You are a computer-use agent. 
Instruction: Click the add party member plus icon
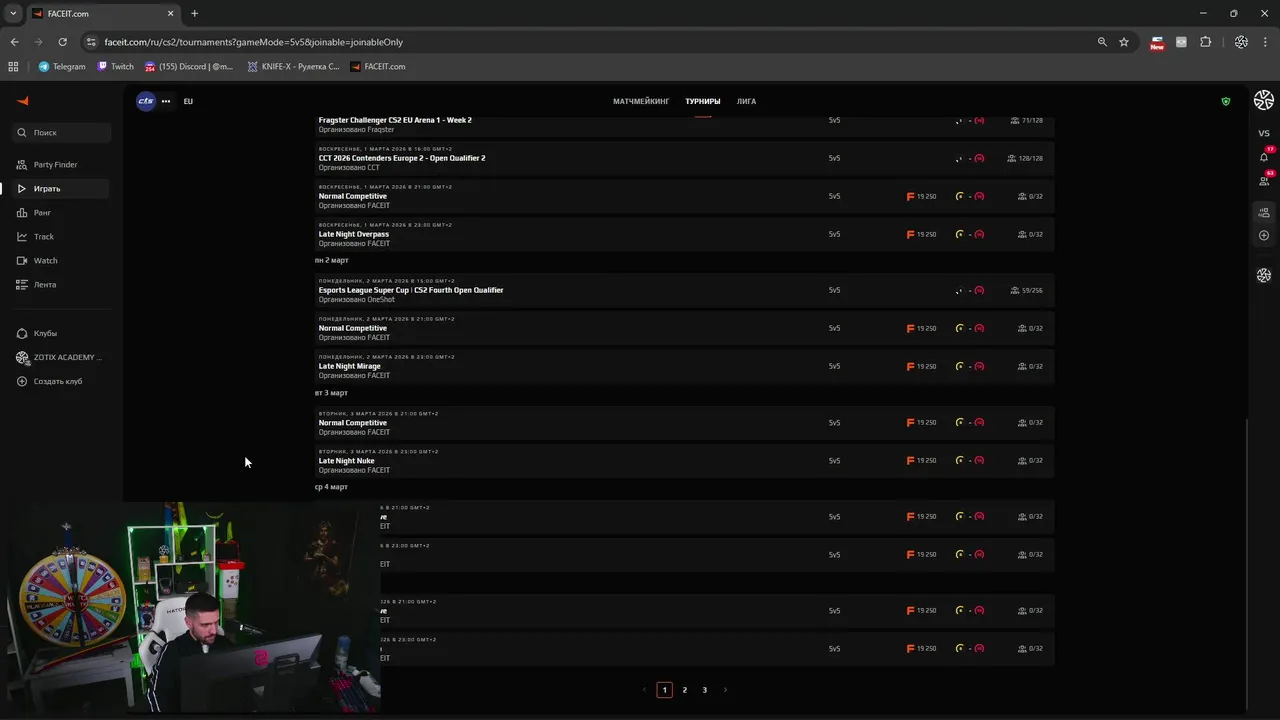pos(1264,235)
